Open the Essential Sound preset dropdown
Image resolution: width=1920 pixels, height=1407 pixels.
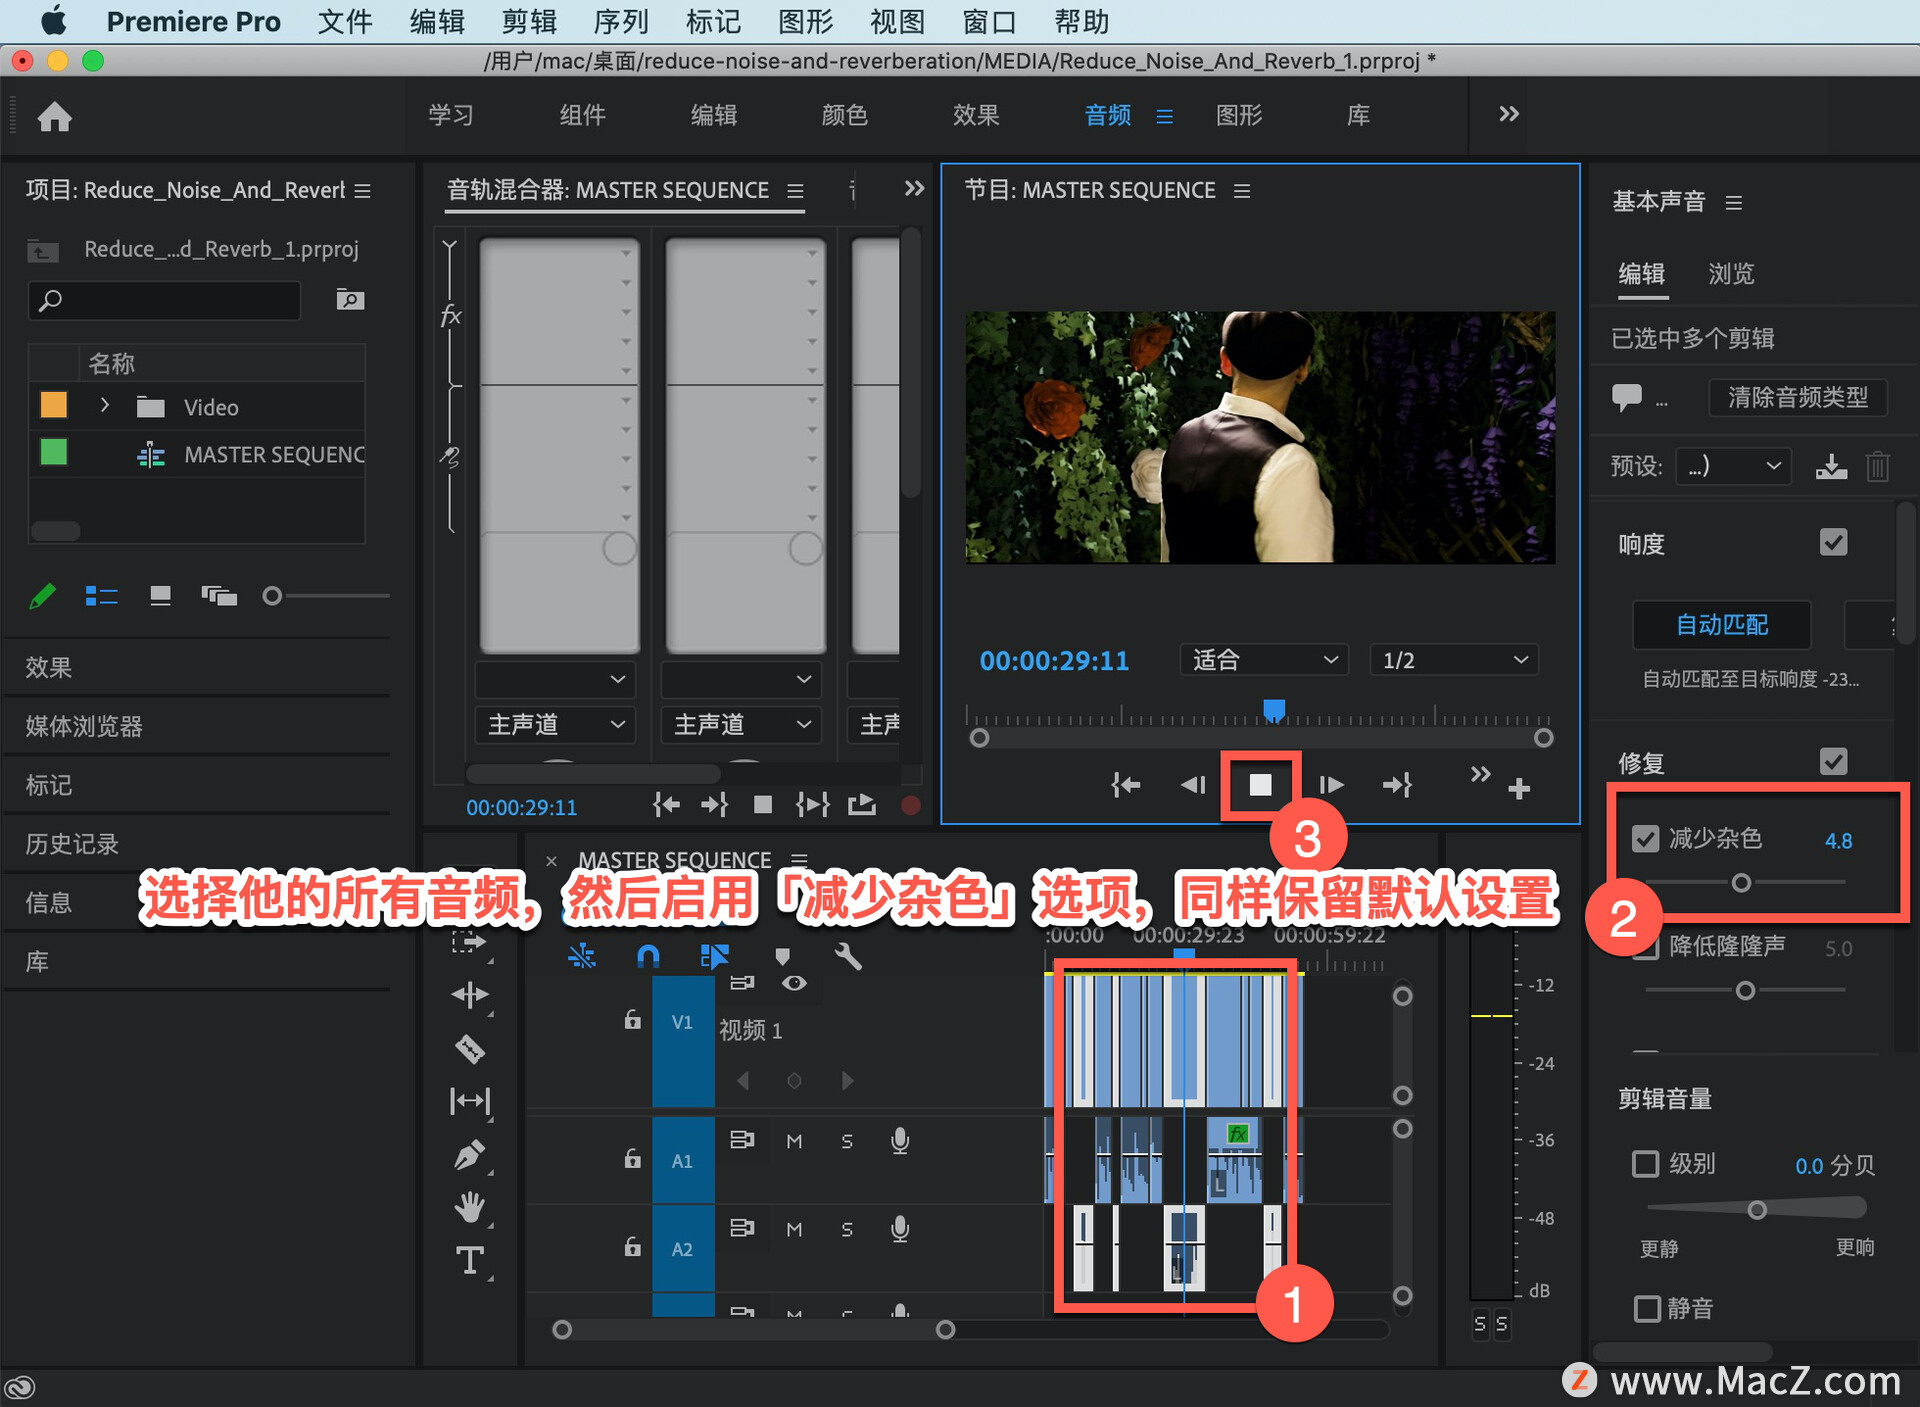tap(1733, 466)
